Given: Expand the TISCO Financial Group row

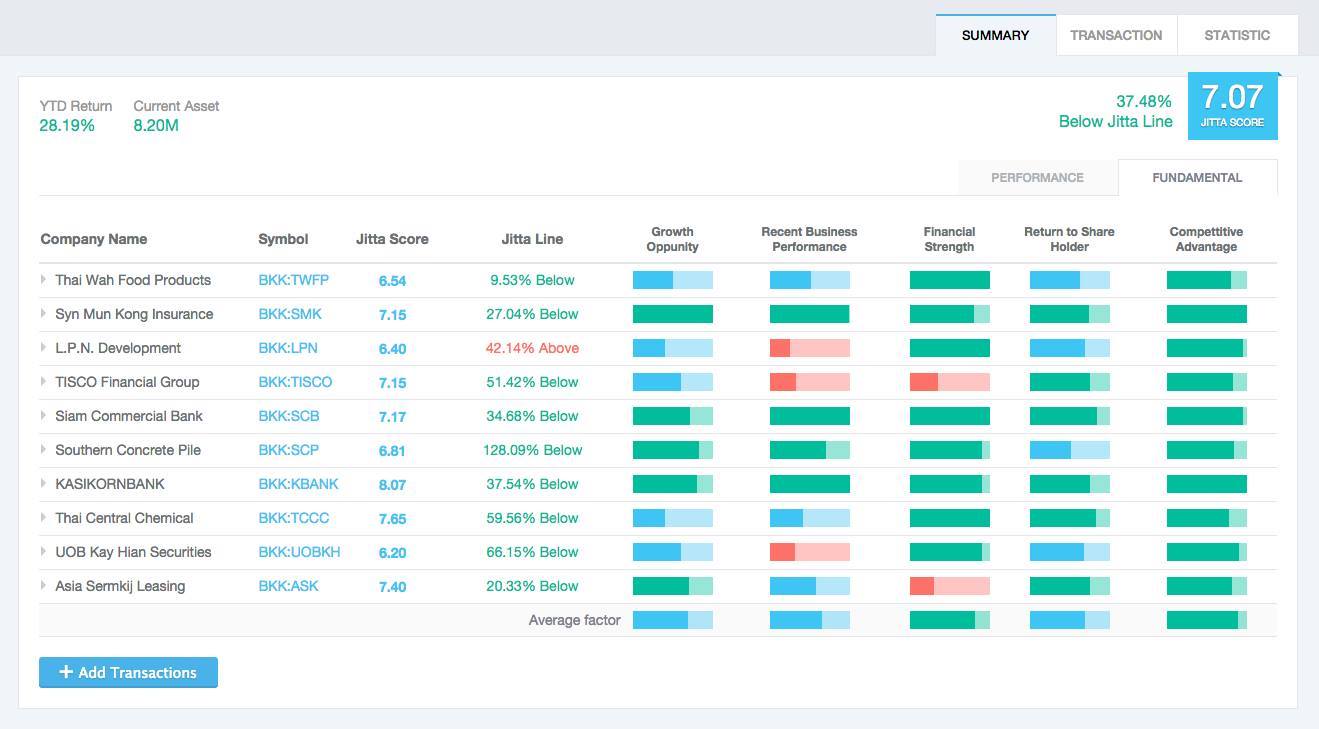Looking at the screenshot, I should pos(44,382).
